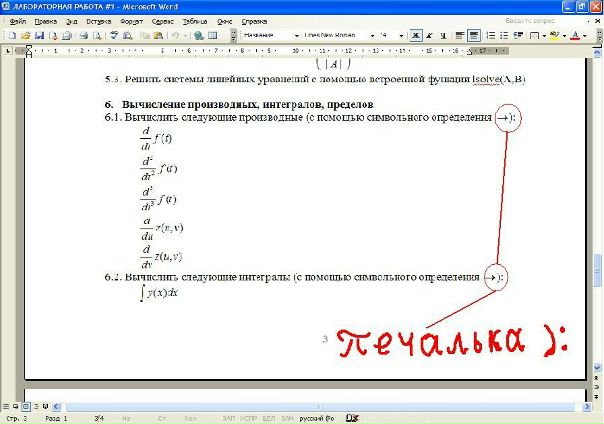The image size is (604, 424).
Task: Click the Open document folder icon
Action: [25, 35]
